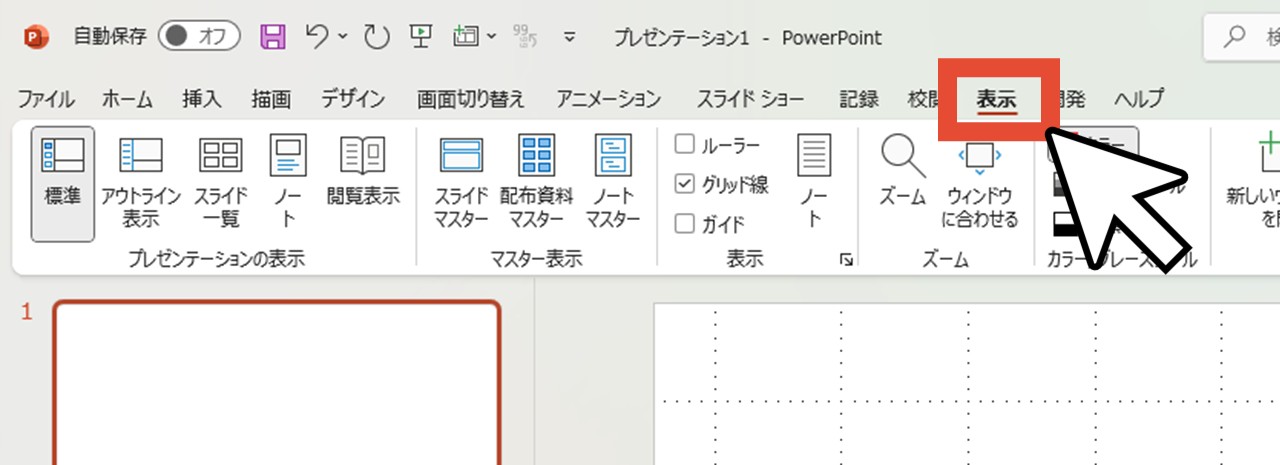Undo the last action
1280x465 pixels.
pos(317,37)
